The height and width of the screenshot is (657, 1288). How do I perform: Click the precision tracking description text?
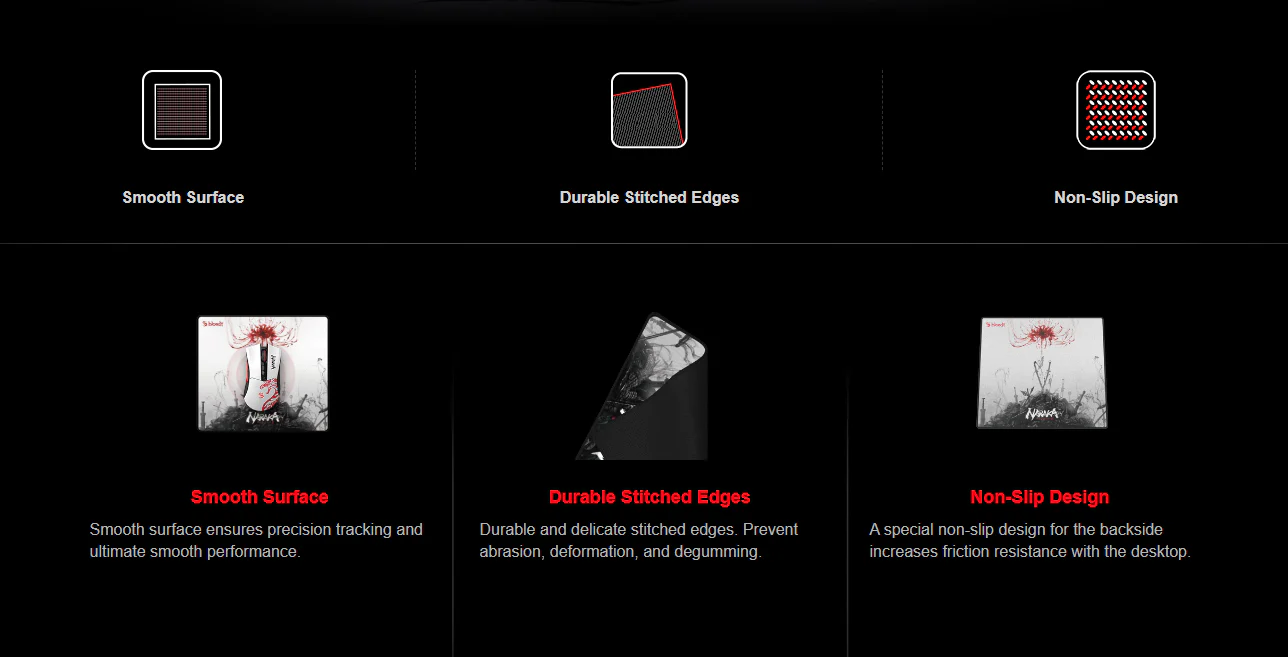[x=256, y=540]
